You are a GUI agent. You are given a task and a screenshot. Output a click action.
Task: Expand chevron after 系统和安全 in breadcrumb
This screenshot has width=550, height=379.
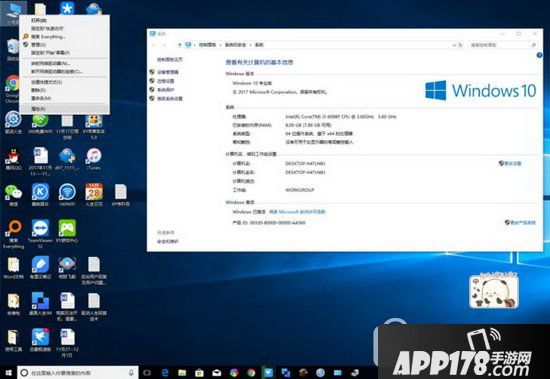[x=250, y=45]
